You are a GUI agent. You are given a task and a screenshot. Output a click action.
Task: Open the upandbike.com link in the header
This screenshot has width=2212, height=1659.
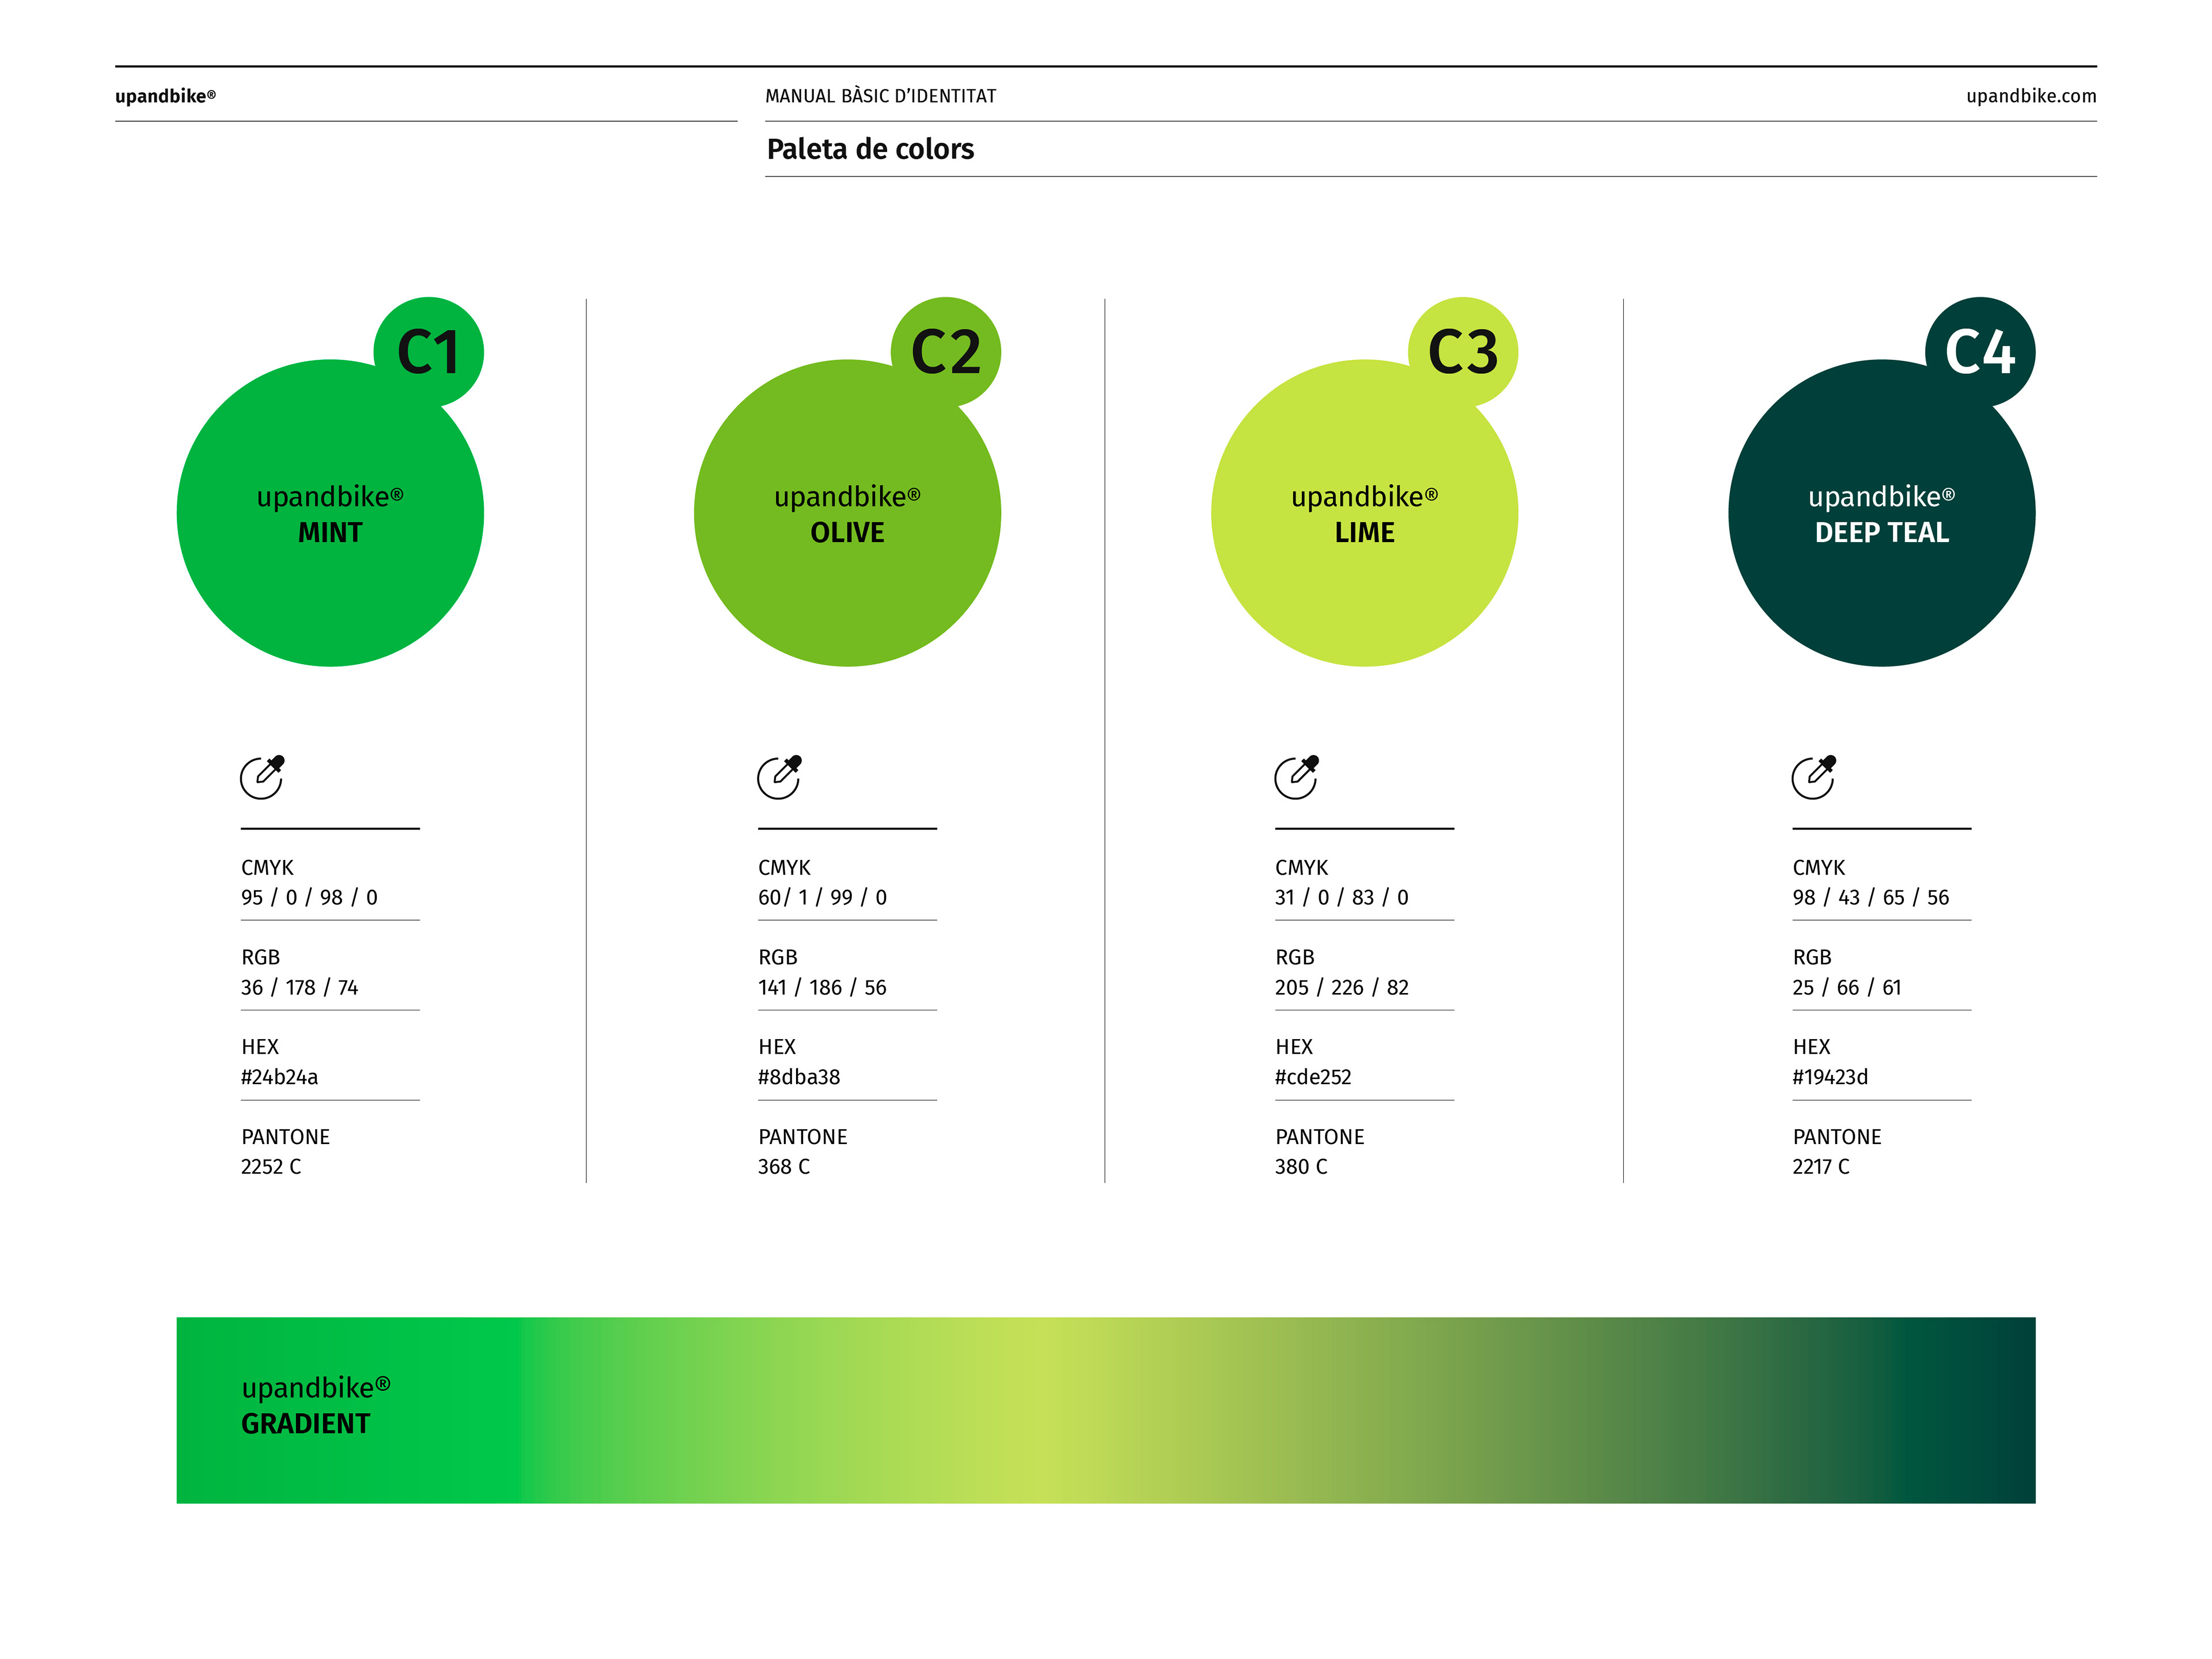[x=2030, y=96]
